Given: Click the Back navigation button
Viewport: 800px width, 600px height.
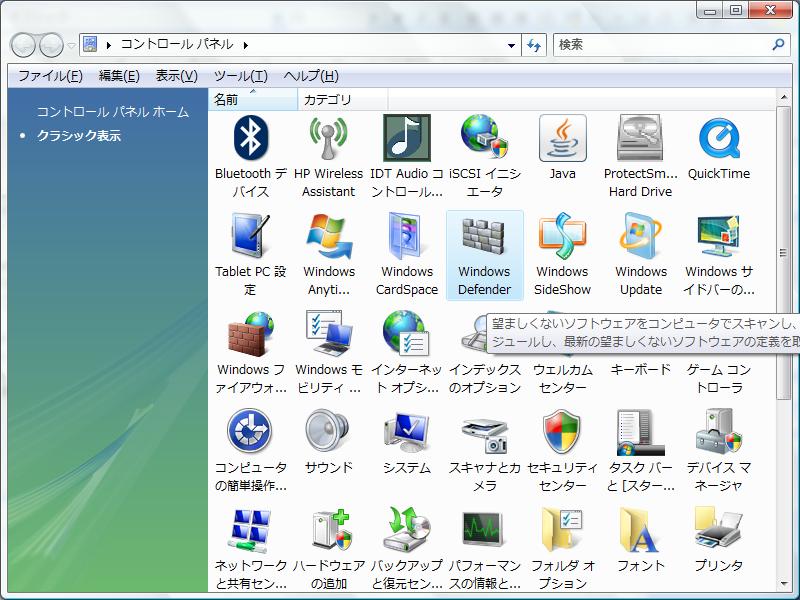Looking at the screenshot, I should click(x=23, y=45).
